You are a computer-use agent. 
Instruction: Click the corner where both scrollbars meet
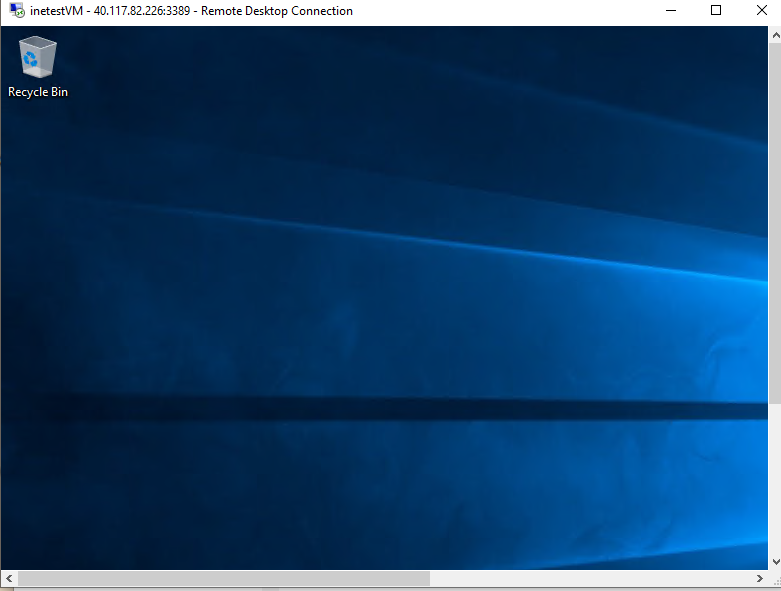pos(775,579)
